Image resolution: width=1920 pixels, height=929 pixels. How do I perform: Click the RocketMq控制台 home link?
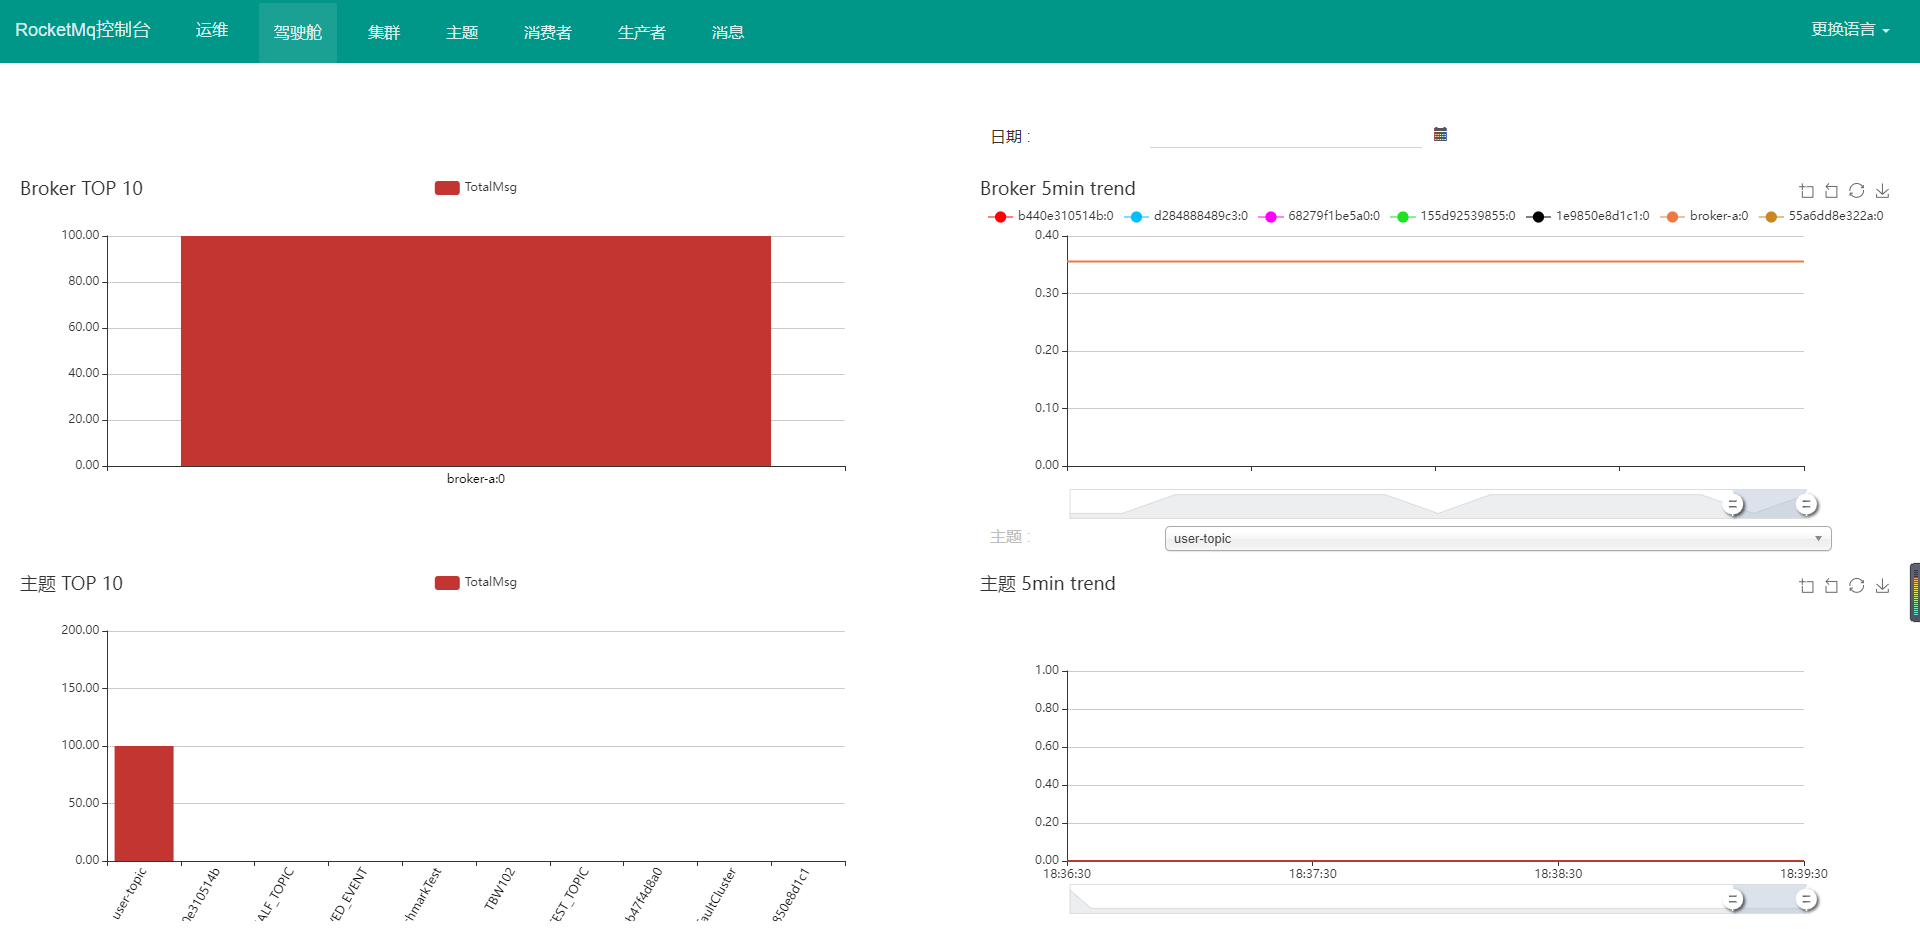click(x=84, y=29)
